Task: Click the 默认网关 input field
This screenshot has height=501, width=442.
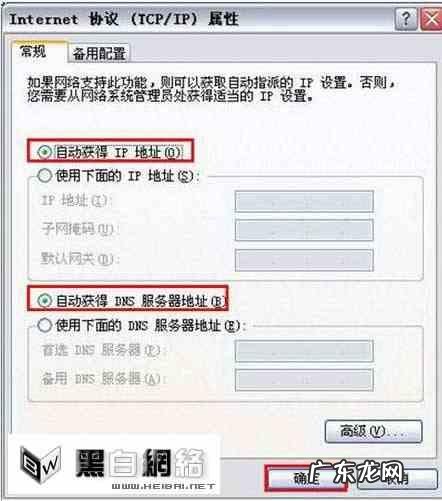Action: 304,260
